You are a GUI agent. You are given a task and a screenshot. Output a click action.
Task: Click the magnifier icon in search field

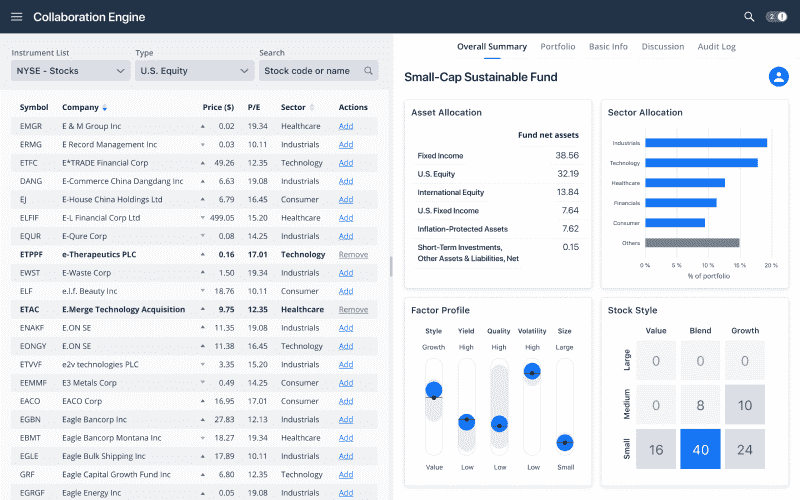(x=369, y=71)
